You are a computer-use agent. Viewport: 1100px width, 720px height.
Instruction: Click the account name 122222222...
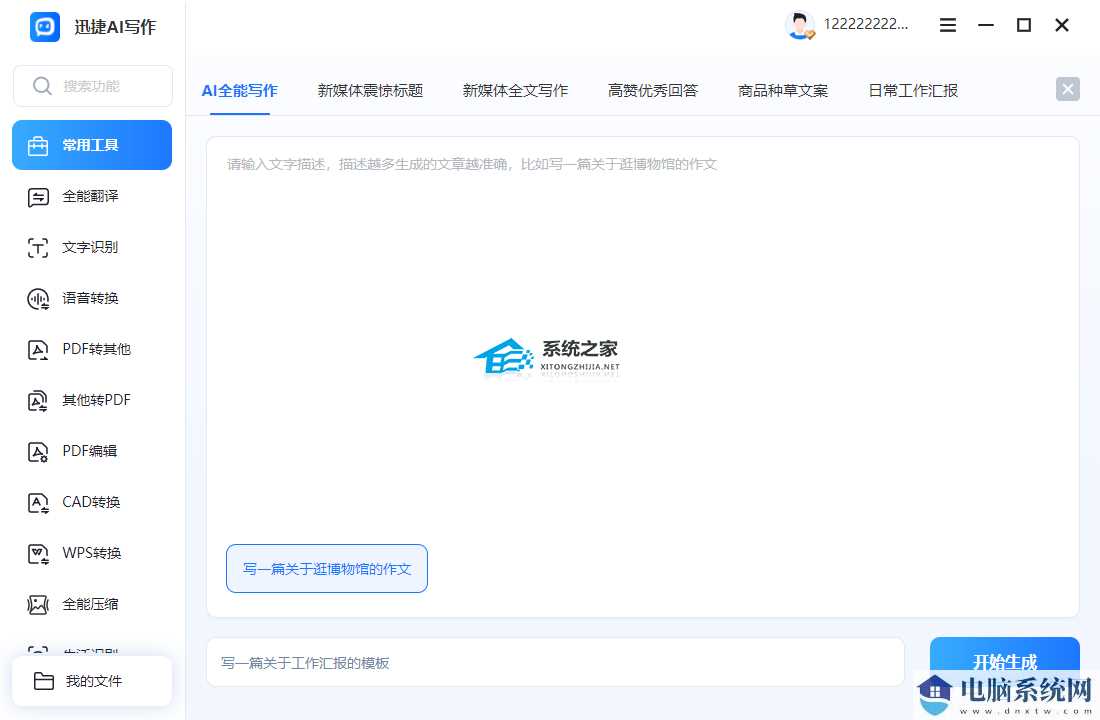866,25
